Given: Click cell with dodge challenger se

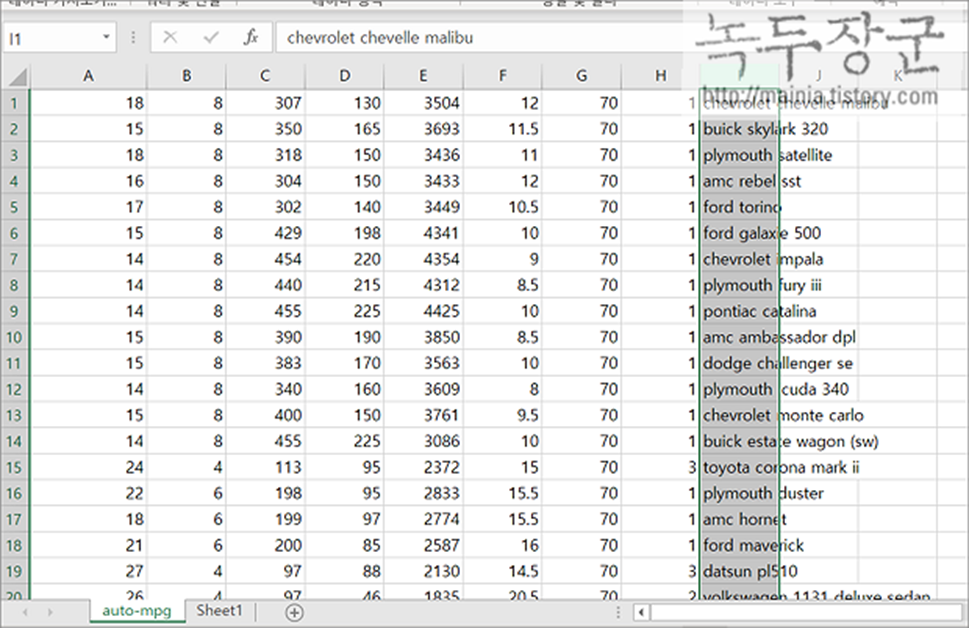Looking at the screenshot, I should tap(739, 363).
